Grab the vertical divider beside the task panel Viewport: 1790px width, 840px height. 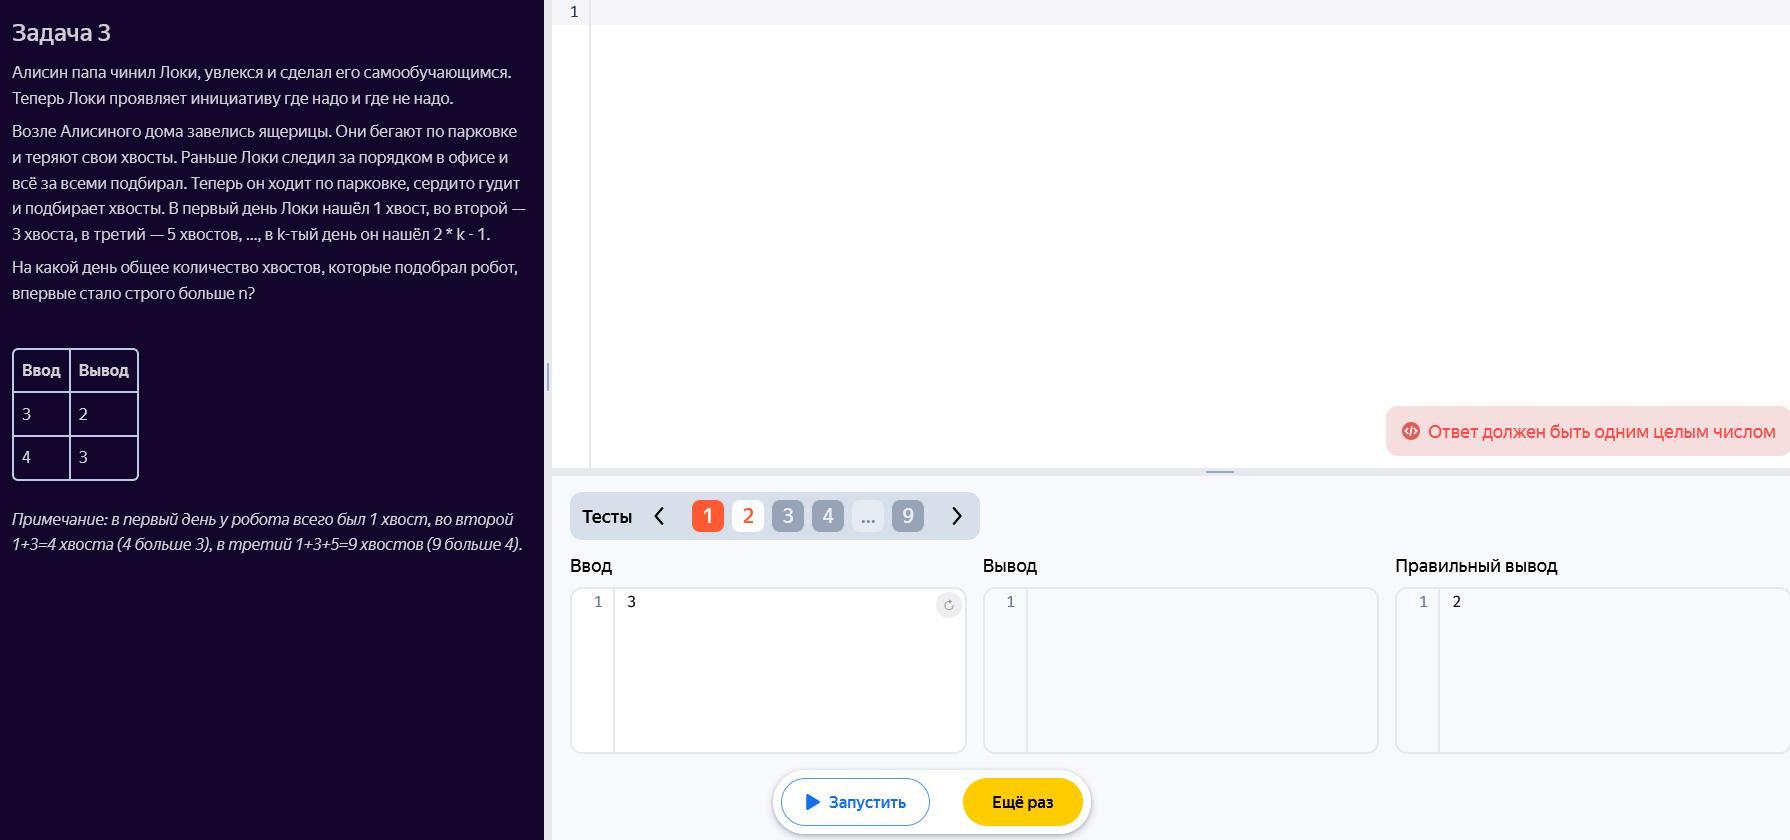pos(548,377)
